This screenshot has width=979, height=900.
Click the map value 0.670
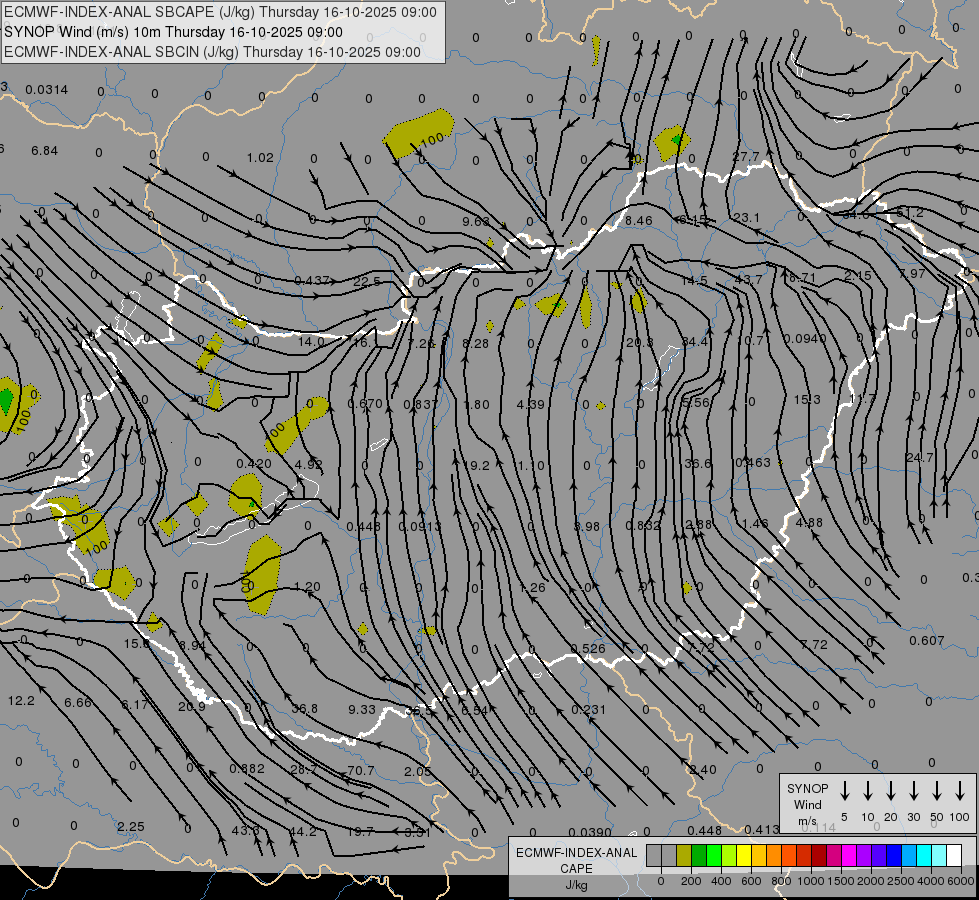tap(365, 403)
